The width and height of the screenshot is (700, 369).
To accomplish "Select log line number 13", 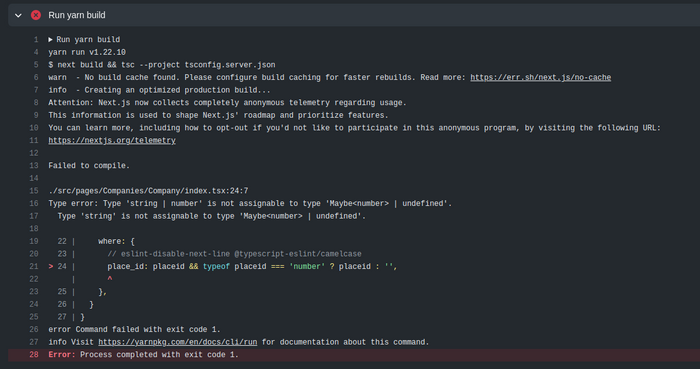I will pos(34,166).
